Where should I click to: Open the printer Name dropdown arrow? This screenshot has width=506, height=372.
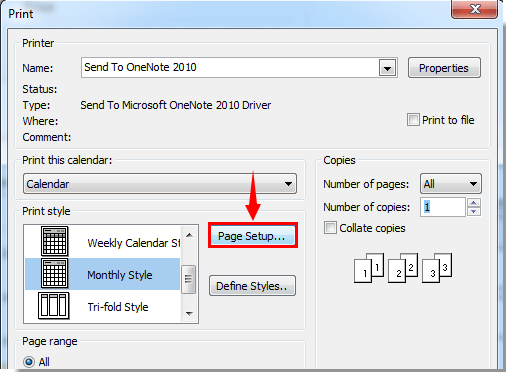(x=387, y=68)
